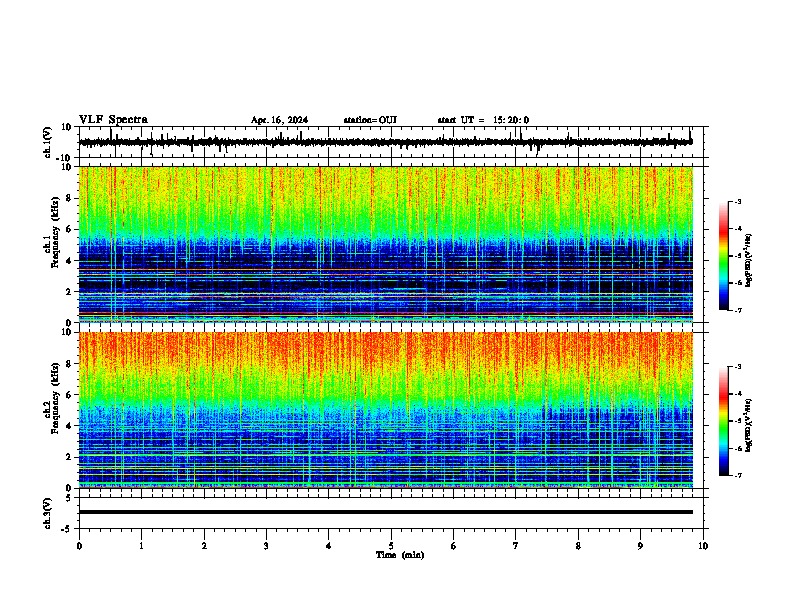Click the 'Time (min)' axis label

400,555
